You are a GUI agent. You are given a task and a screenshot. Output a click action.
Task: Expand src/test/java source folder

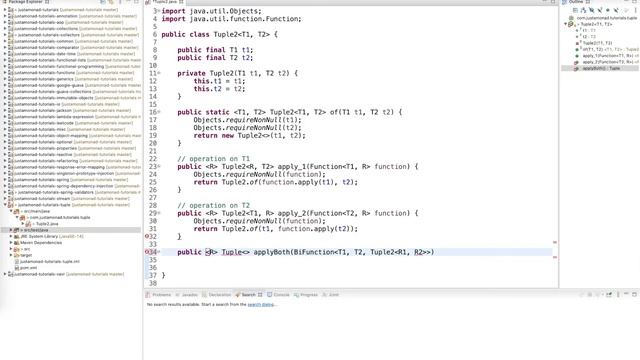click(x=11, y=230)
